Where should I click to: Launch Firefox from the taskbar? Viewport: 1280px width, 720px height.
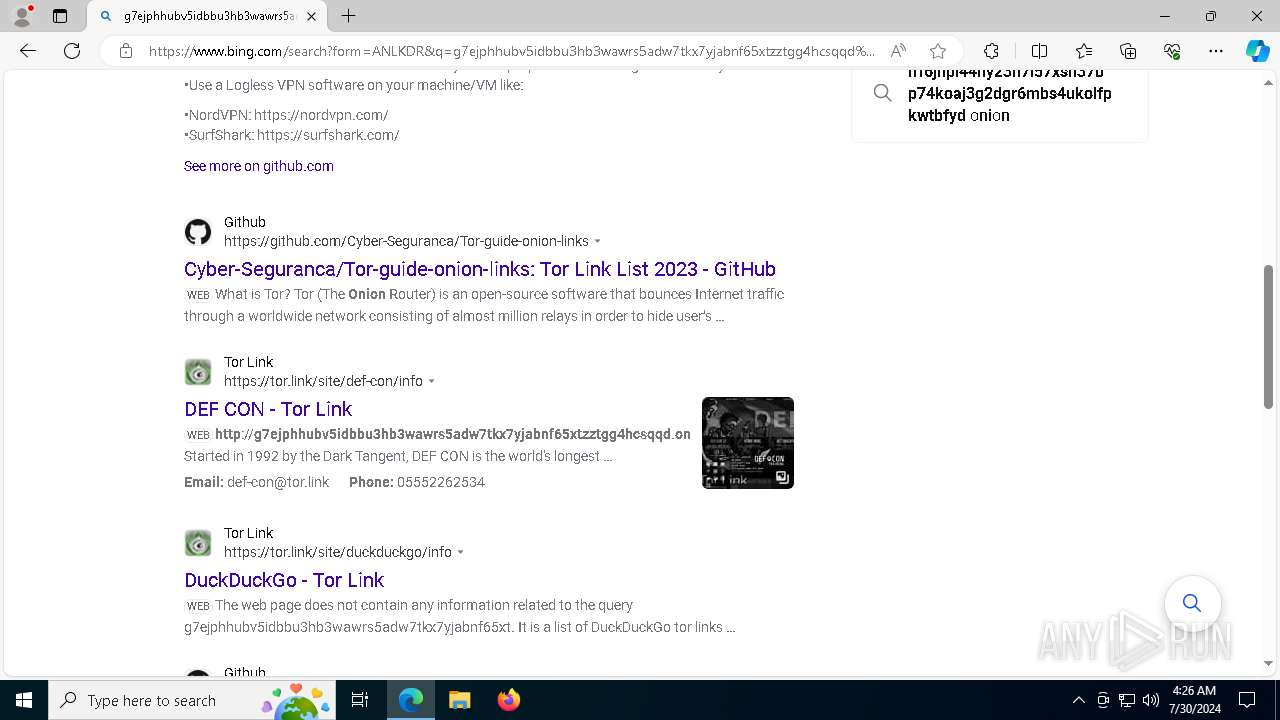508,700
